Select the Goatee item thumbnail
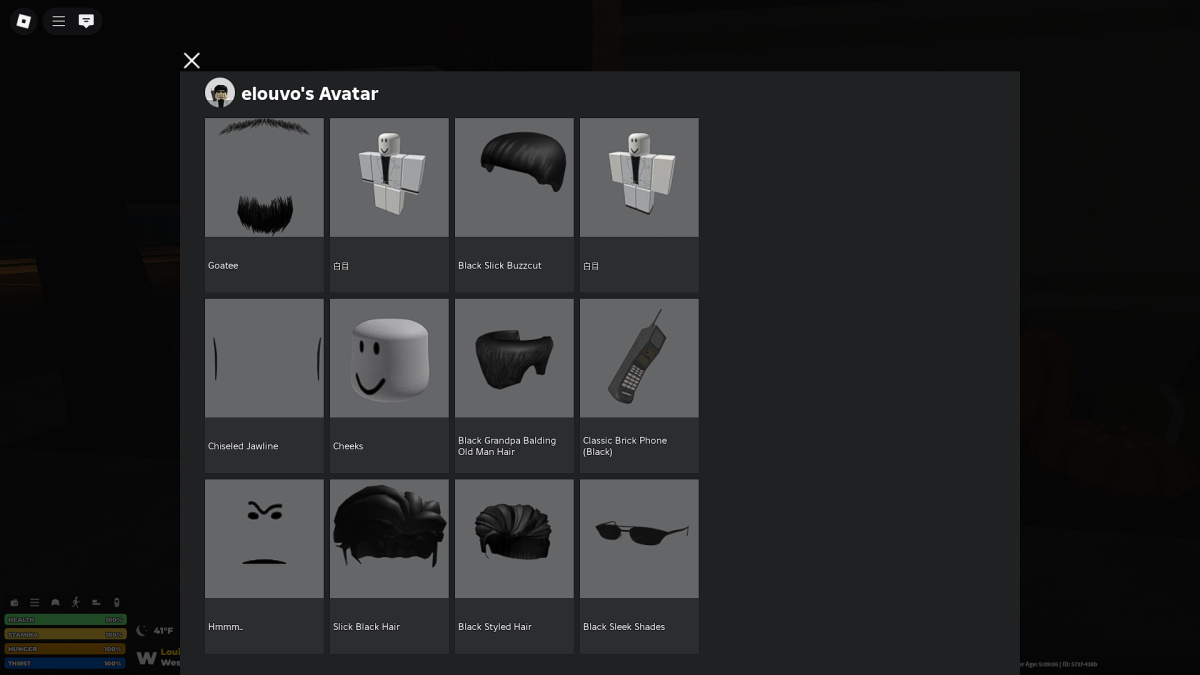The width and height of the screenshot is (1200, 675). (264, 178)
